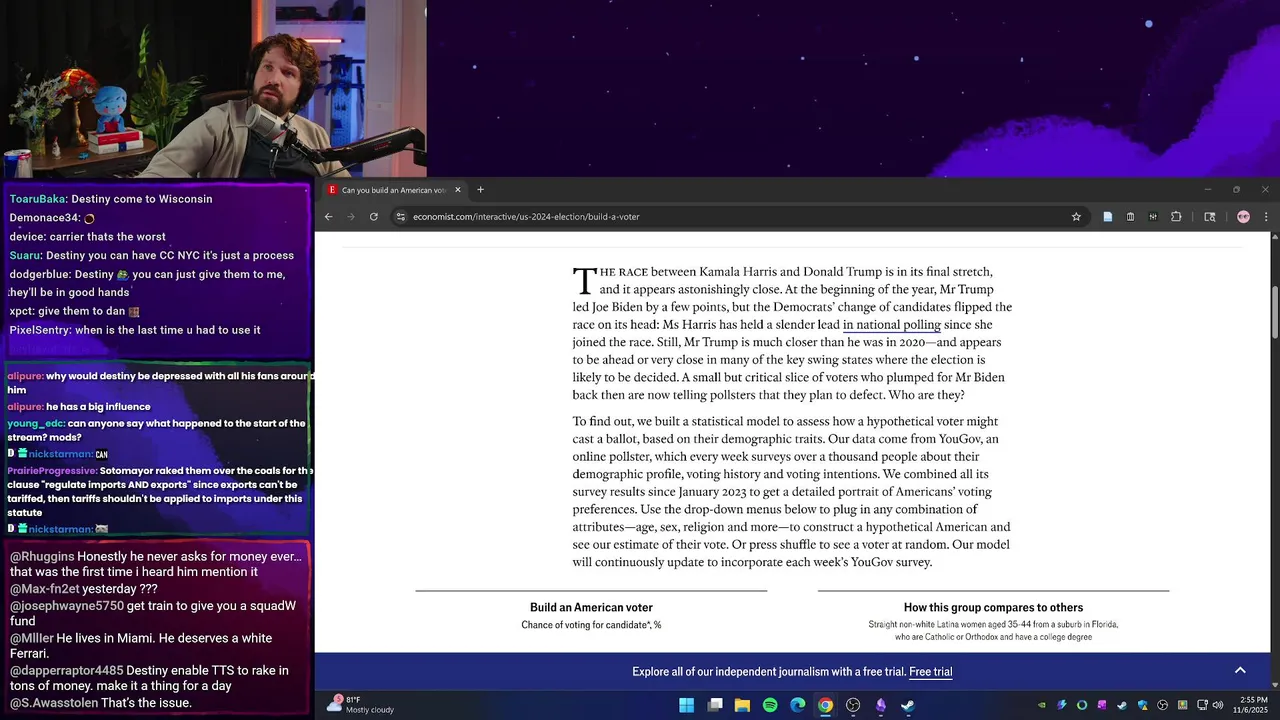Open NVIDIA icon in system tray
The width and height of the screenshot is (1280, 720).
point(1042,705)
